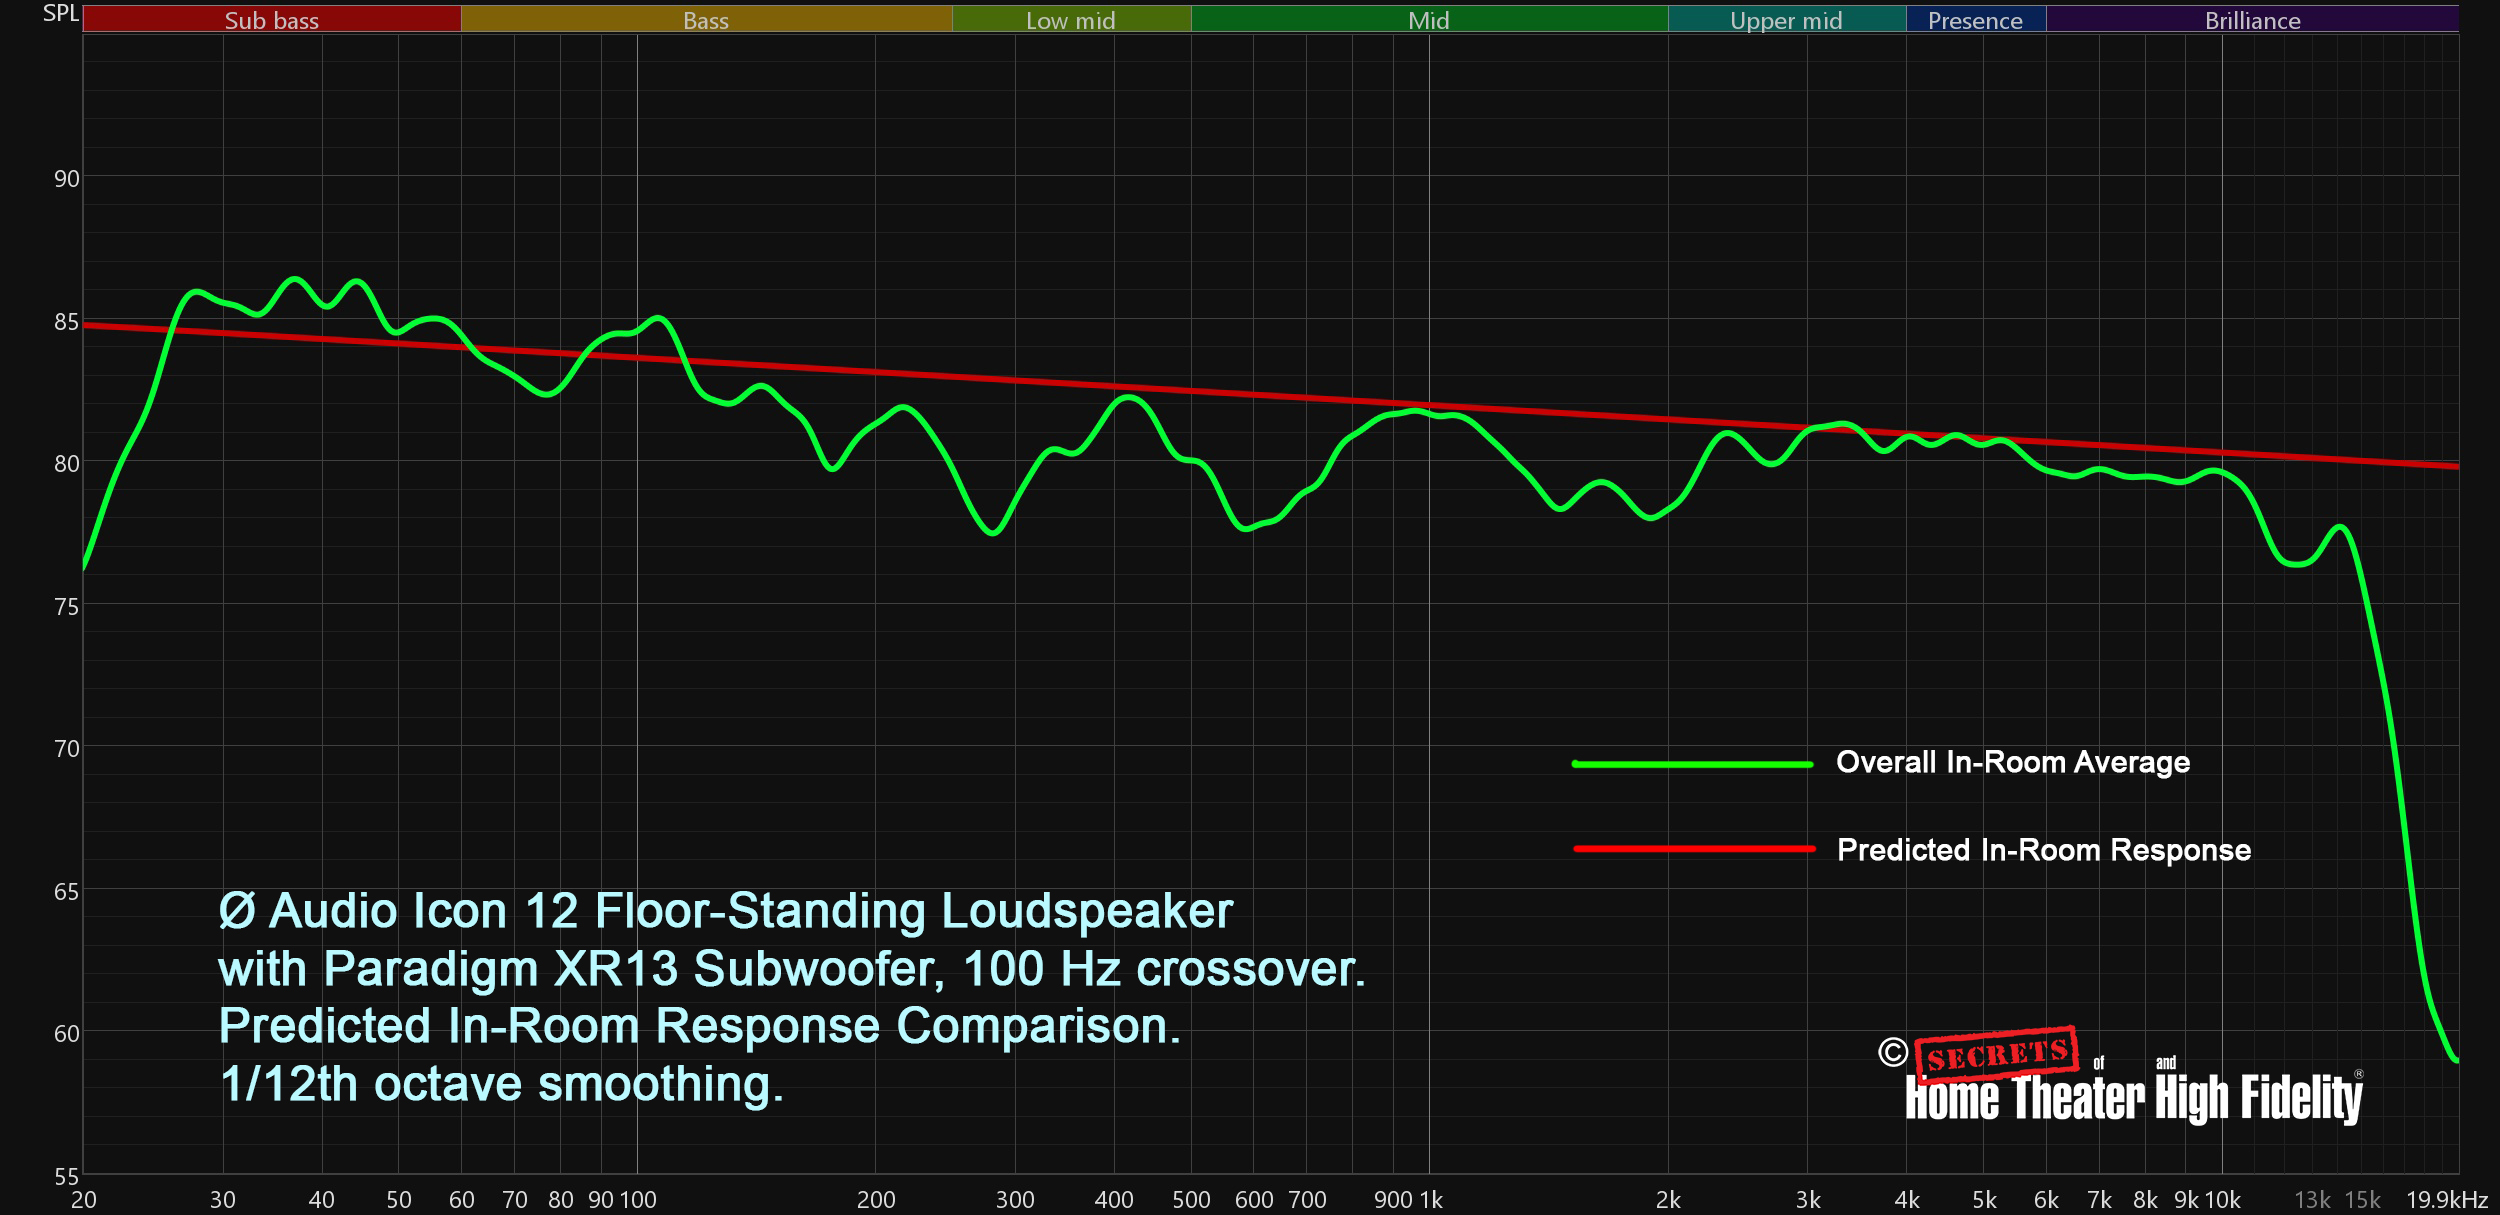Click the SECRETS red stamp logo
This screenshot has width=2500, height=1215.
pyautogui.click(x=1997, y=1054)
